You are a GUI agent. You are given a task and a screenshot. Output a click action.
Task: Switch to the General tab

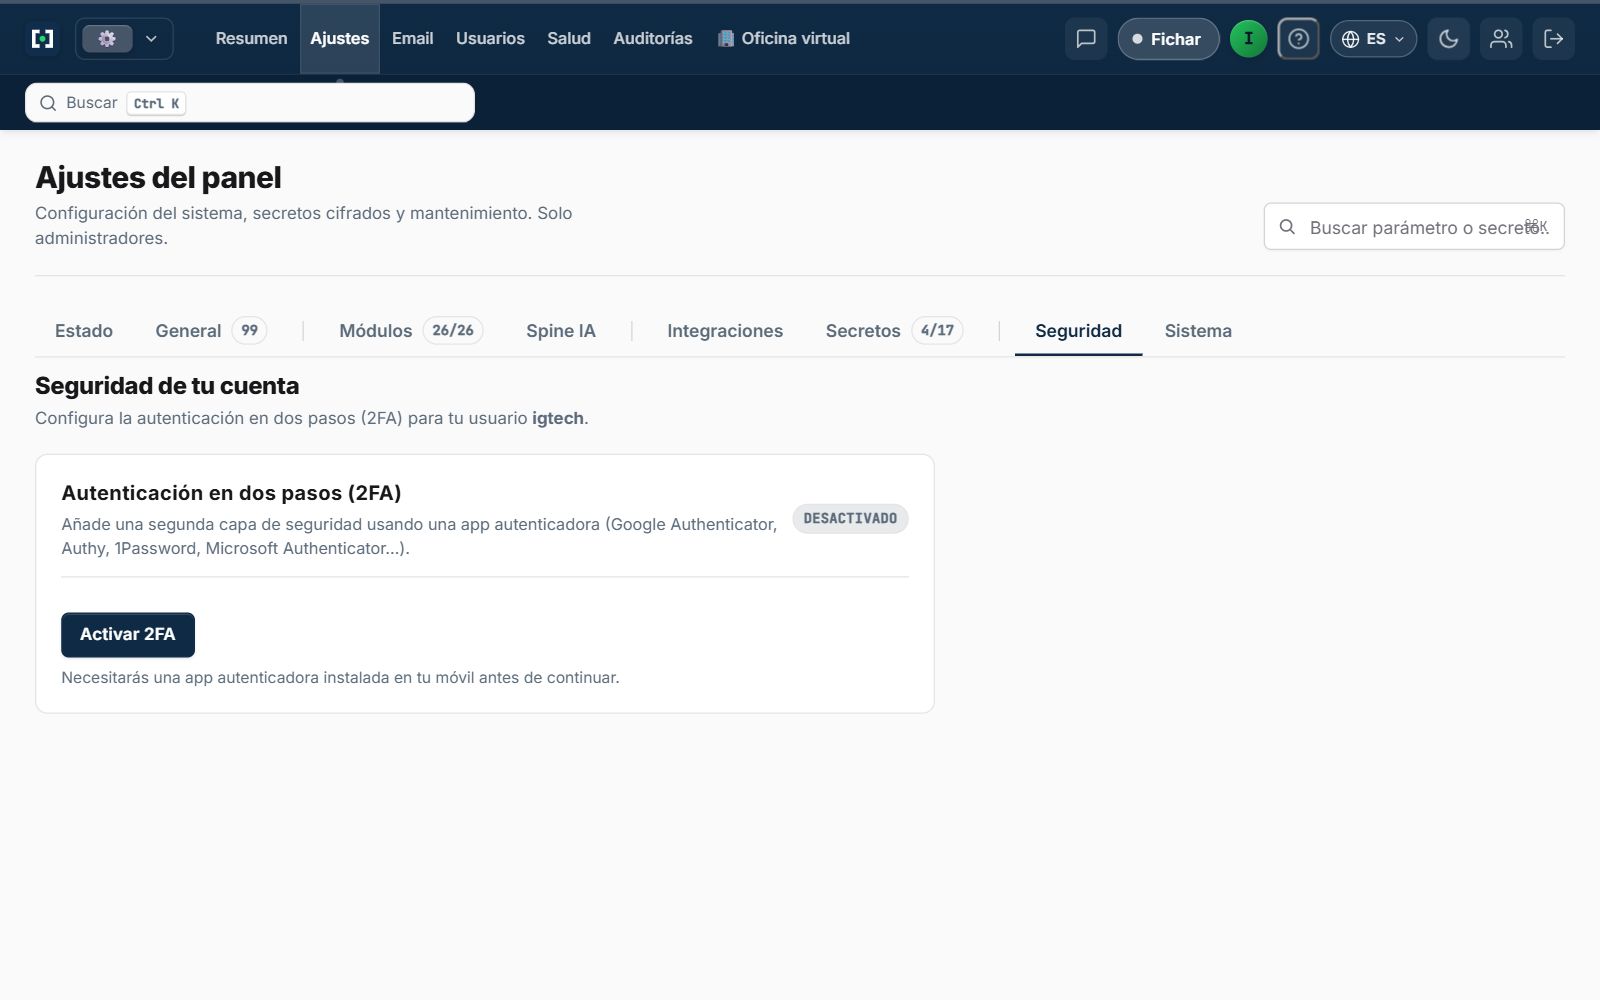tap(210, 331)
